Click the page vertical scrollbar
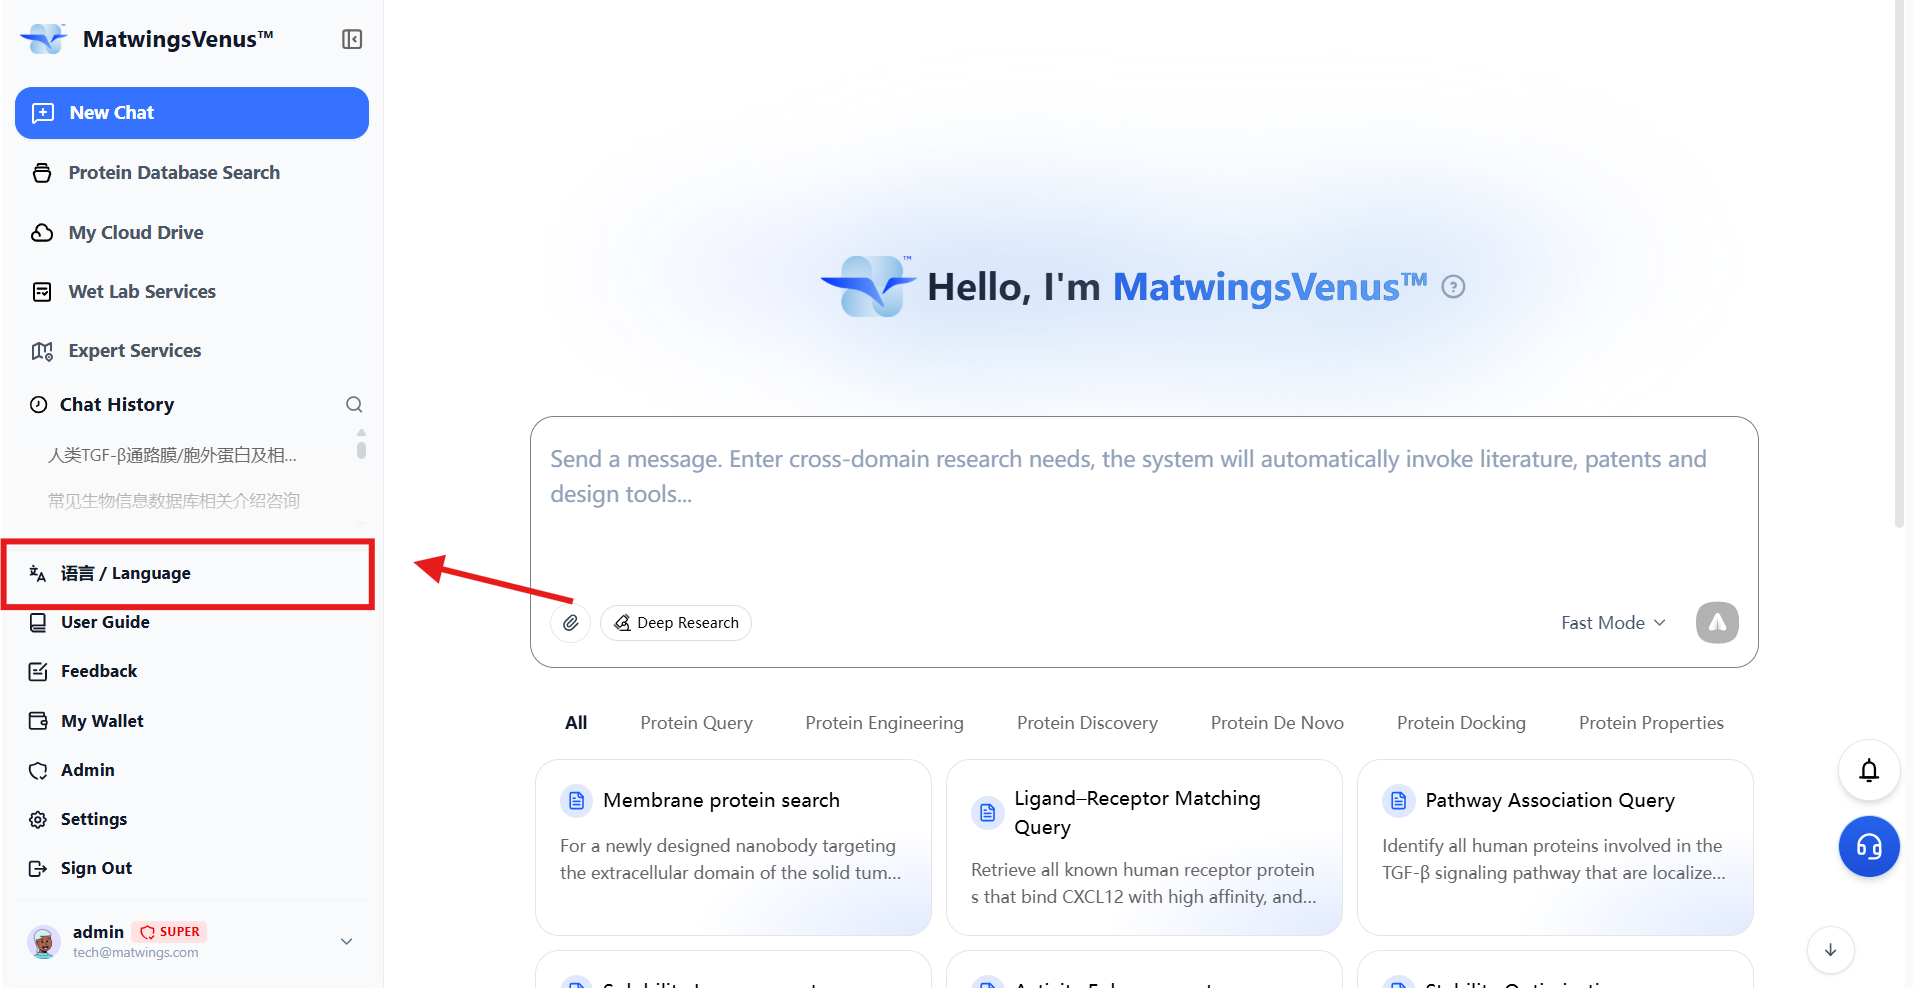Image resolution: width=1913 pixels, height=988 pixels. point(1900,262)
